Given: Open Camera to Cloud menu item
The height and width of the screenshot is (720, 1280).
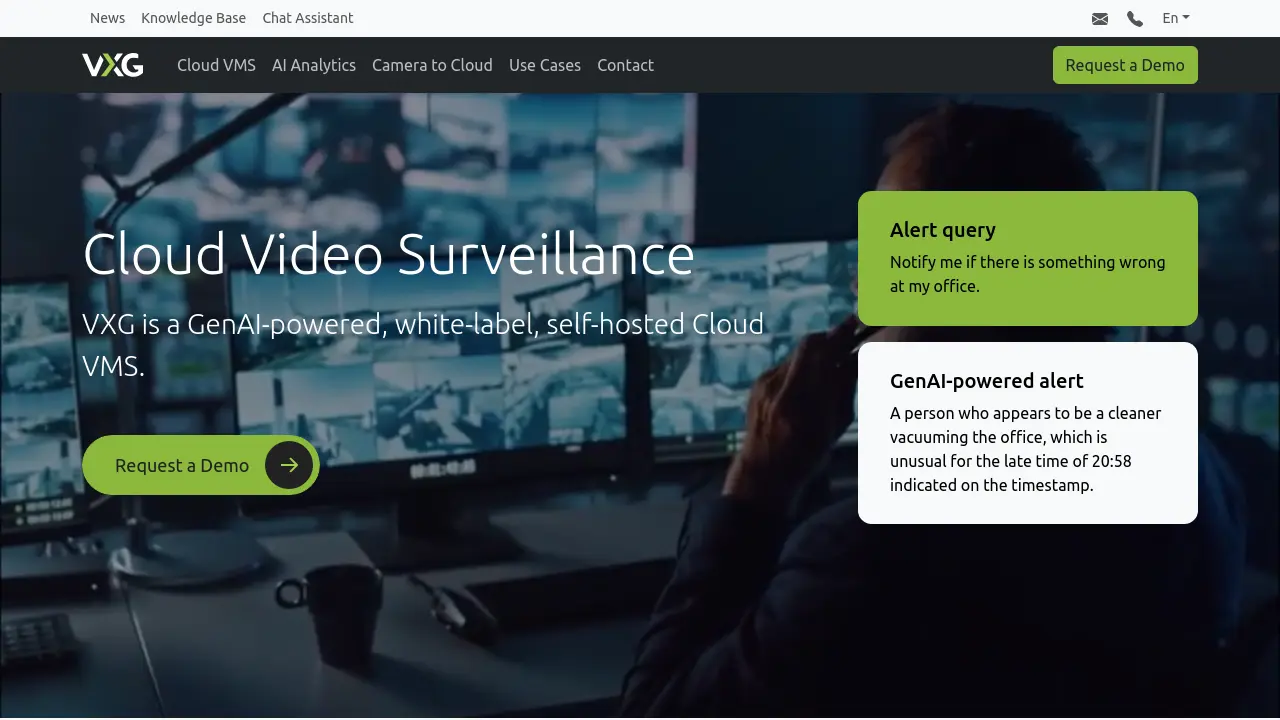Looking at the screenshot, I should pos(432,65).
